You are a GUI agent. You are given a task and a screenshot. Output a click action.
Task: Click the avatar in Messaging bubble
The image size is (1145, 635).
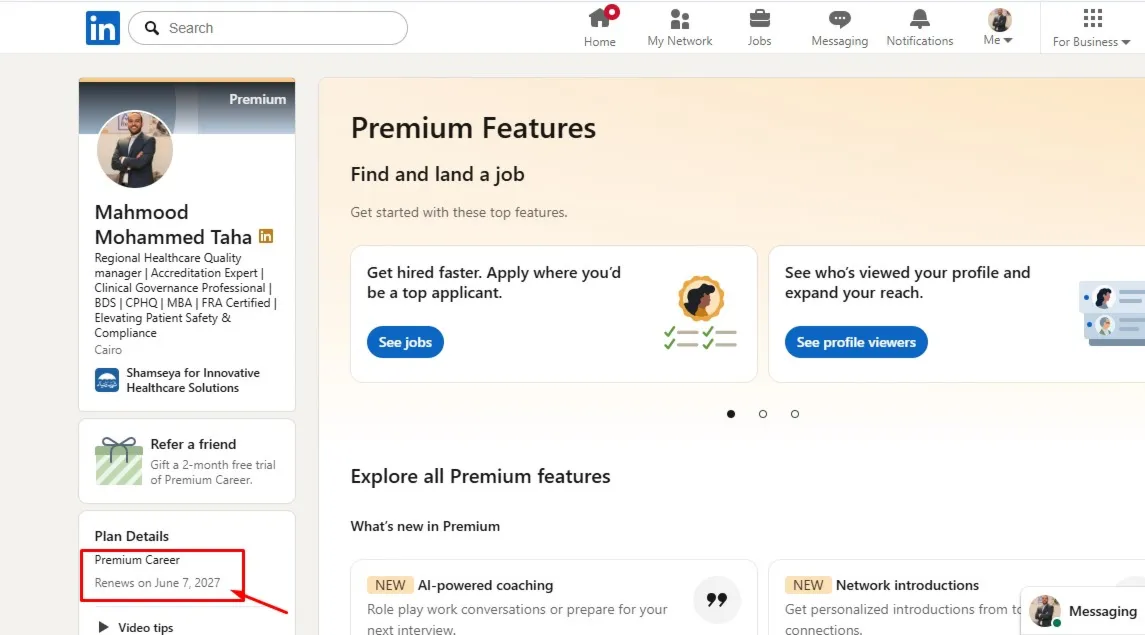pos(1045,611)
